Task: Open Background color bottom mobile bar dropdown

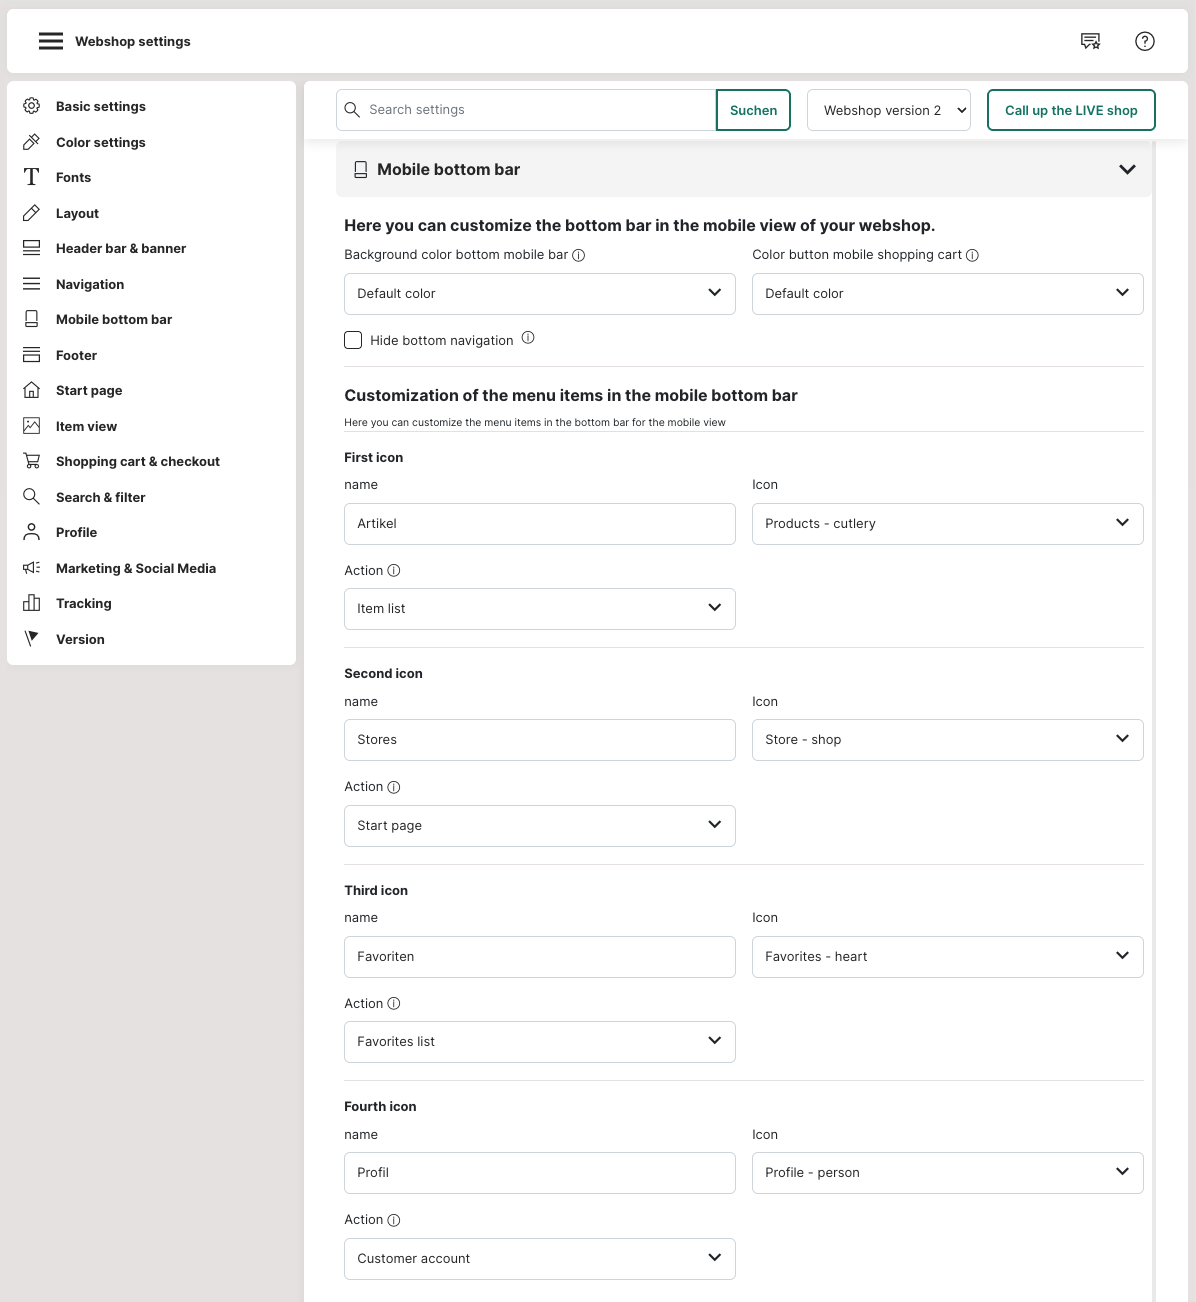Action: (539, 294)
